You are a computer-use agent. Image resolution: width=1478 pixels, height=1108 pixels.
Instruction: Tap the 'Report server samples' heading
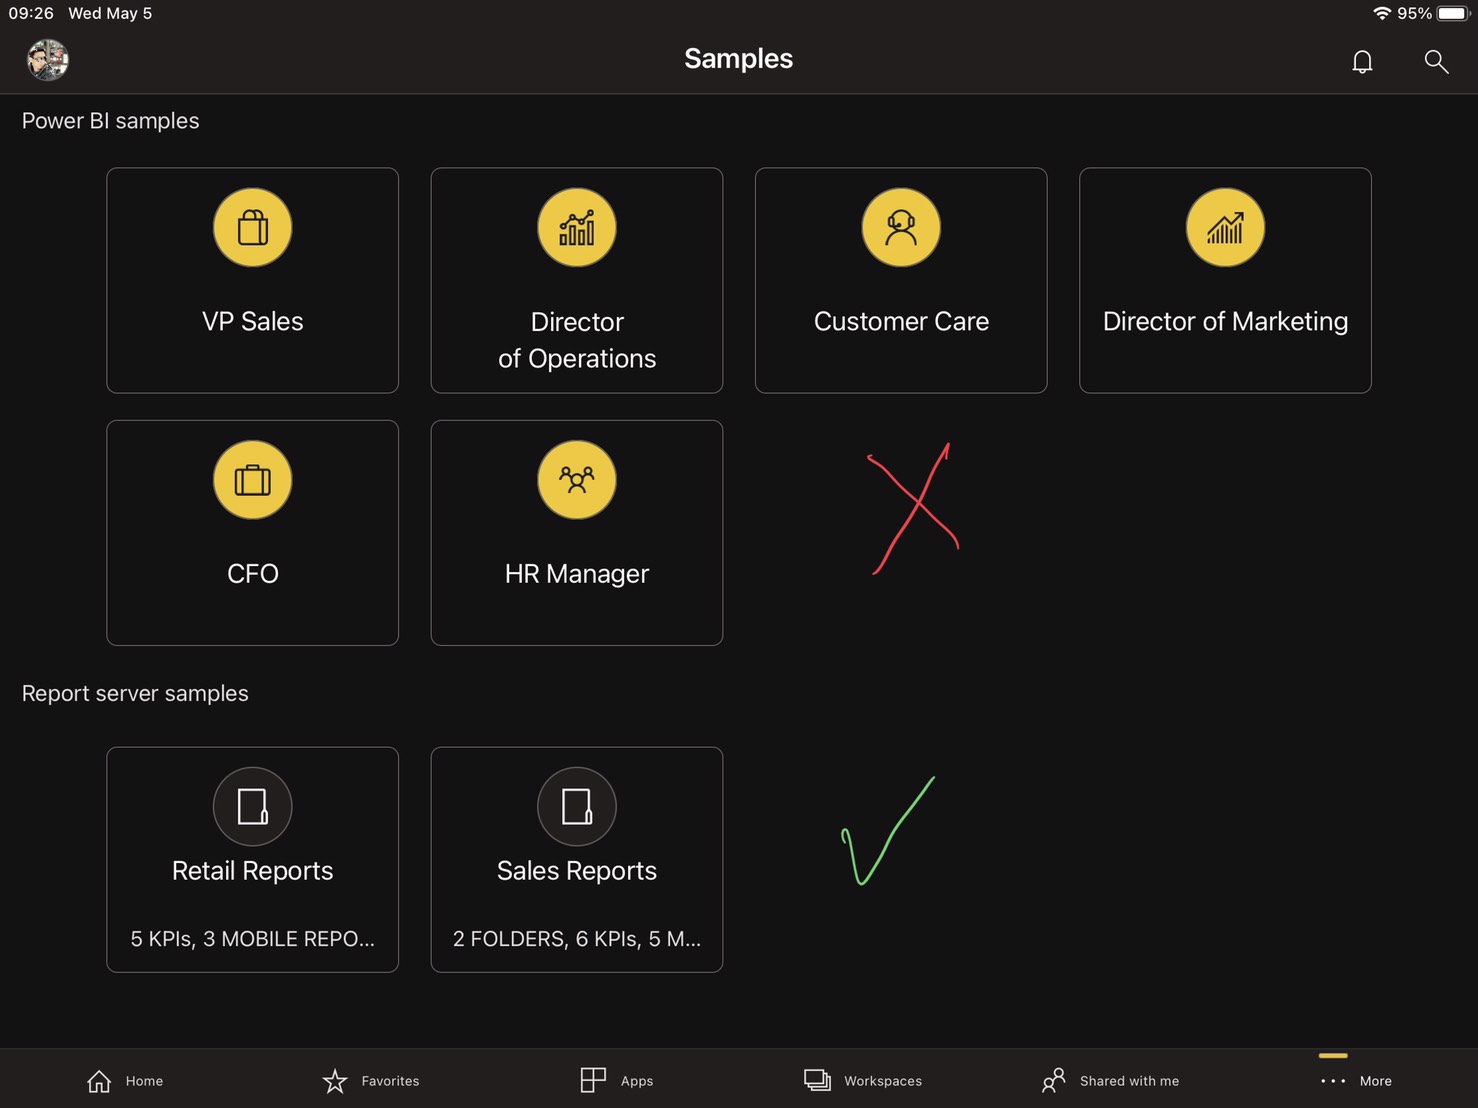[x=135, y=694]
